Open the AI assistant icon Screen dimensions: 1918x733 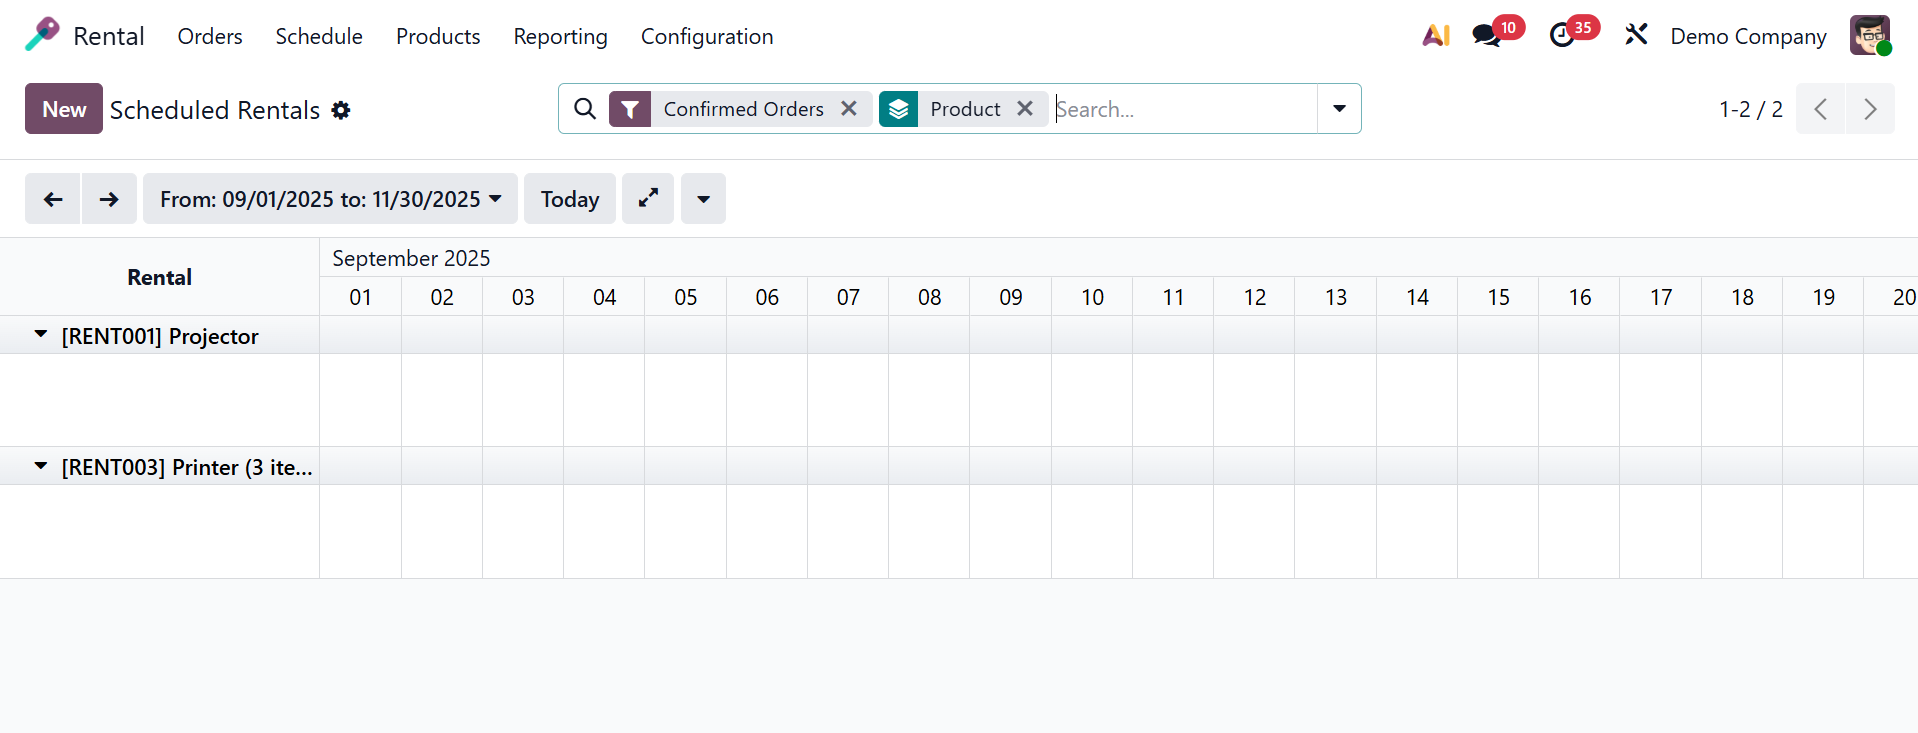[1436, 36]
